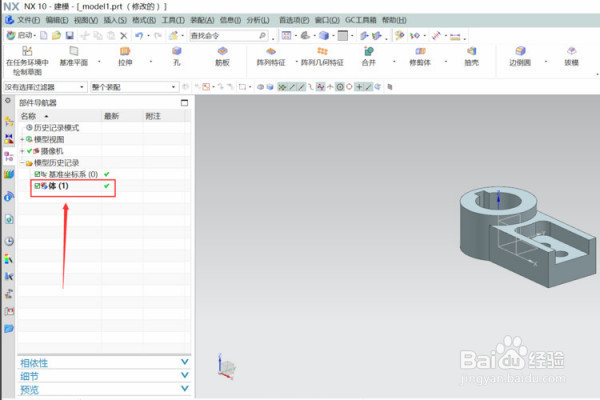Screen dimensions: 600x400
Task: Expand the 摄像机 tree node
Action: pyautogui.click(x=22, y=151)
